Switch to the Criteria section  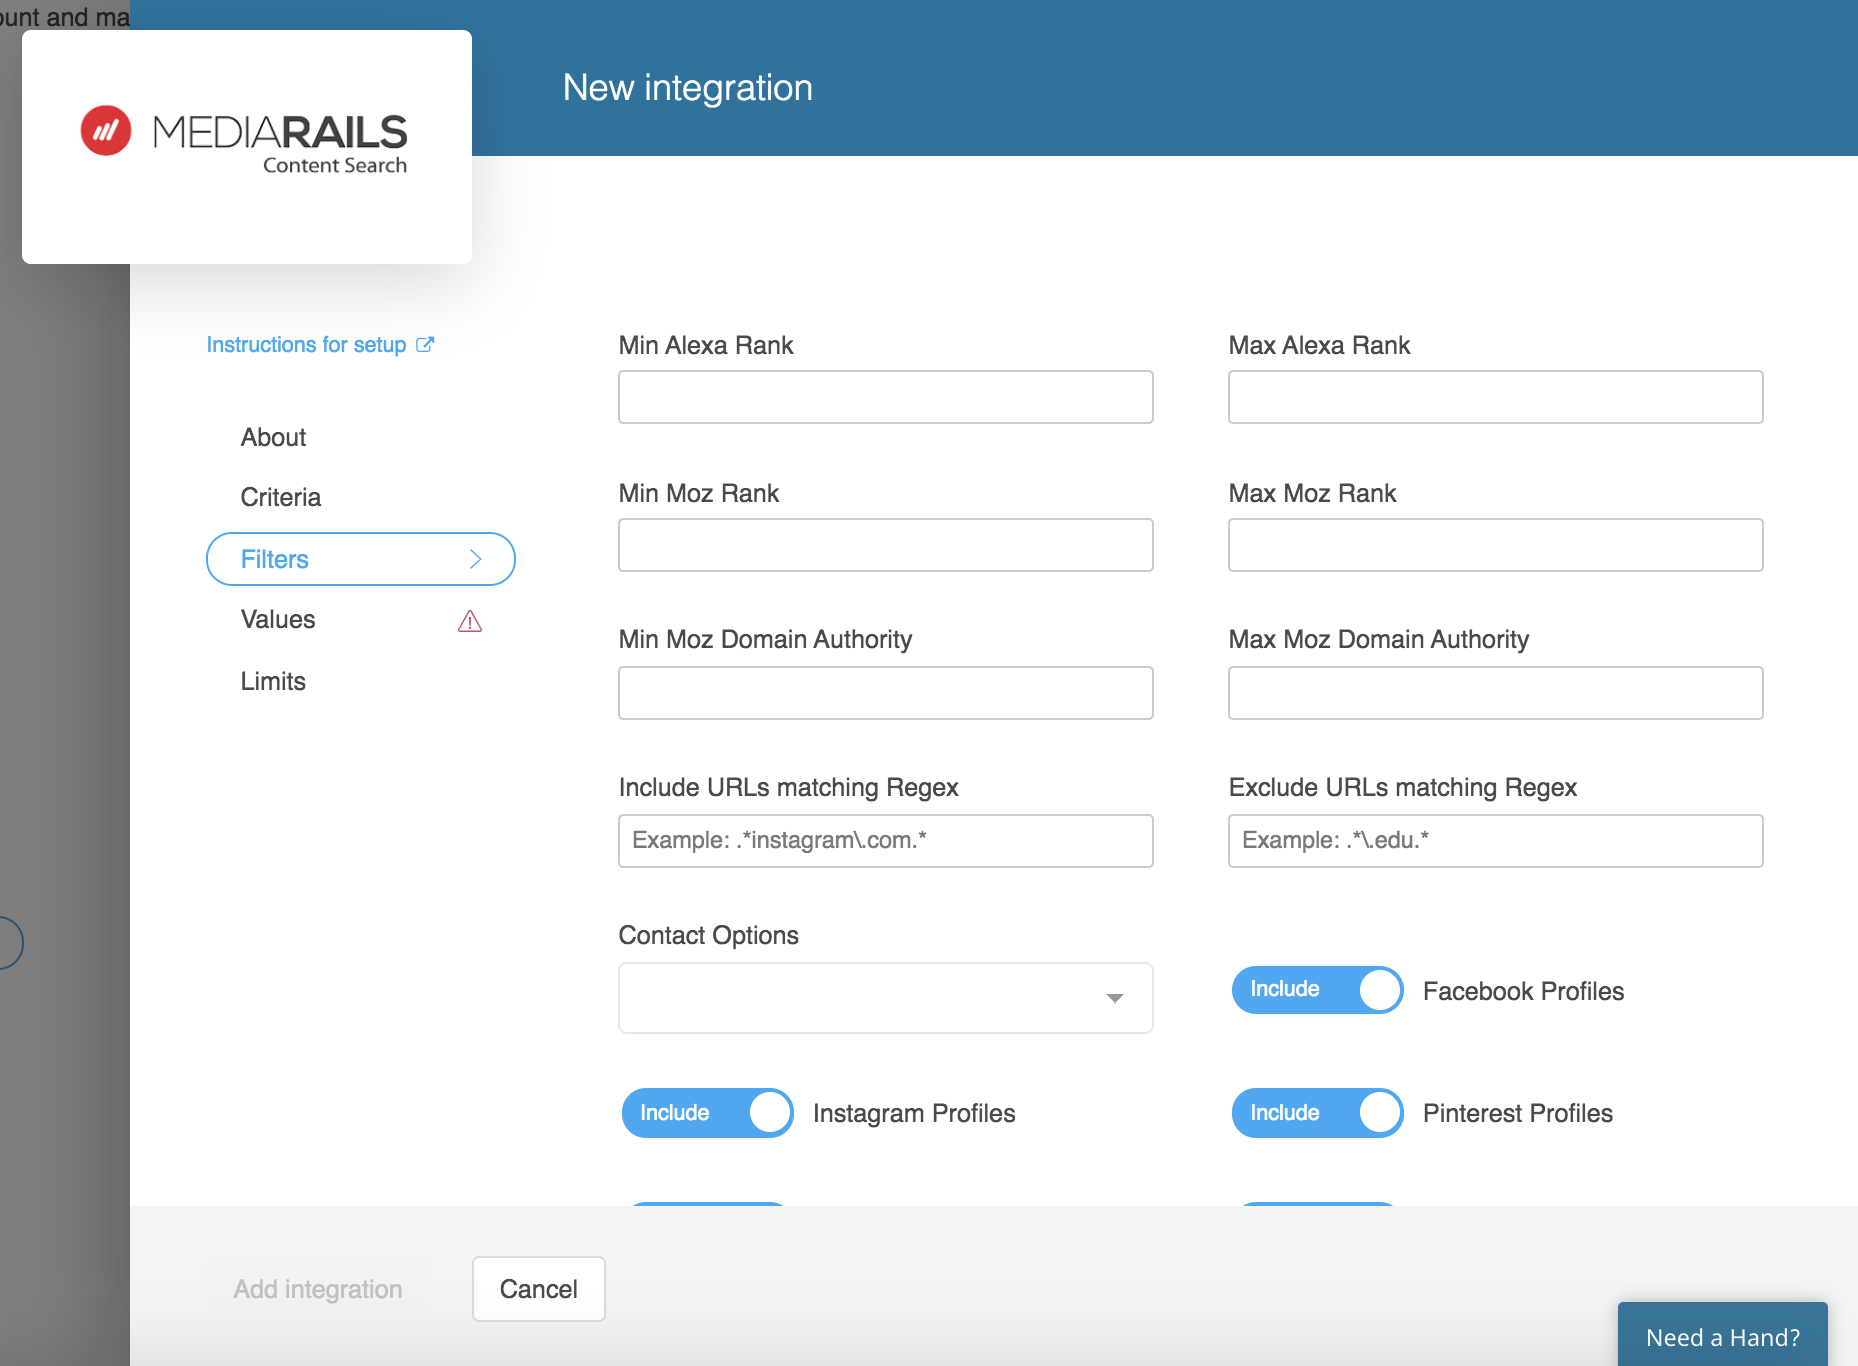(x=281, y=497)
